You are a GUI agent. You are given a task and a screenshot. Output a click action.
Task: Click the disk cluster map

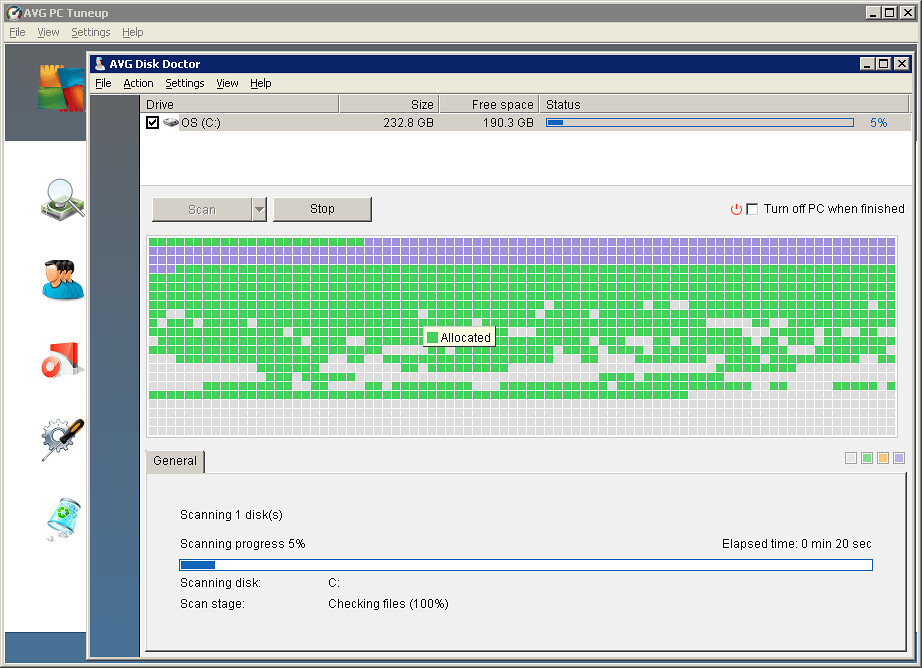522,336
